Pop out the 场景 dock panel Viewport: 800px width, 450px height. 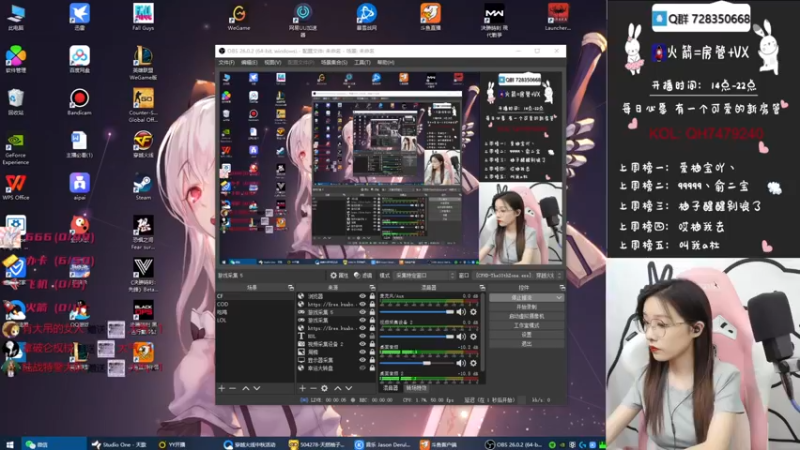[x=290, y=288]
